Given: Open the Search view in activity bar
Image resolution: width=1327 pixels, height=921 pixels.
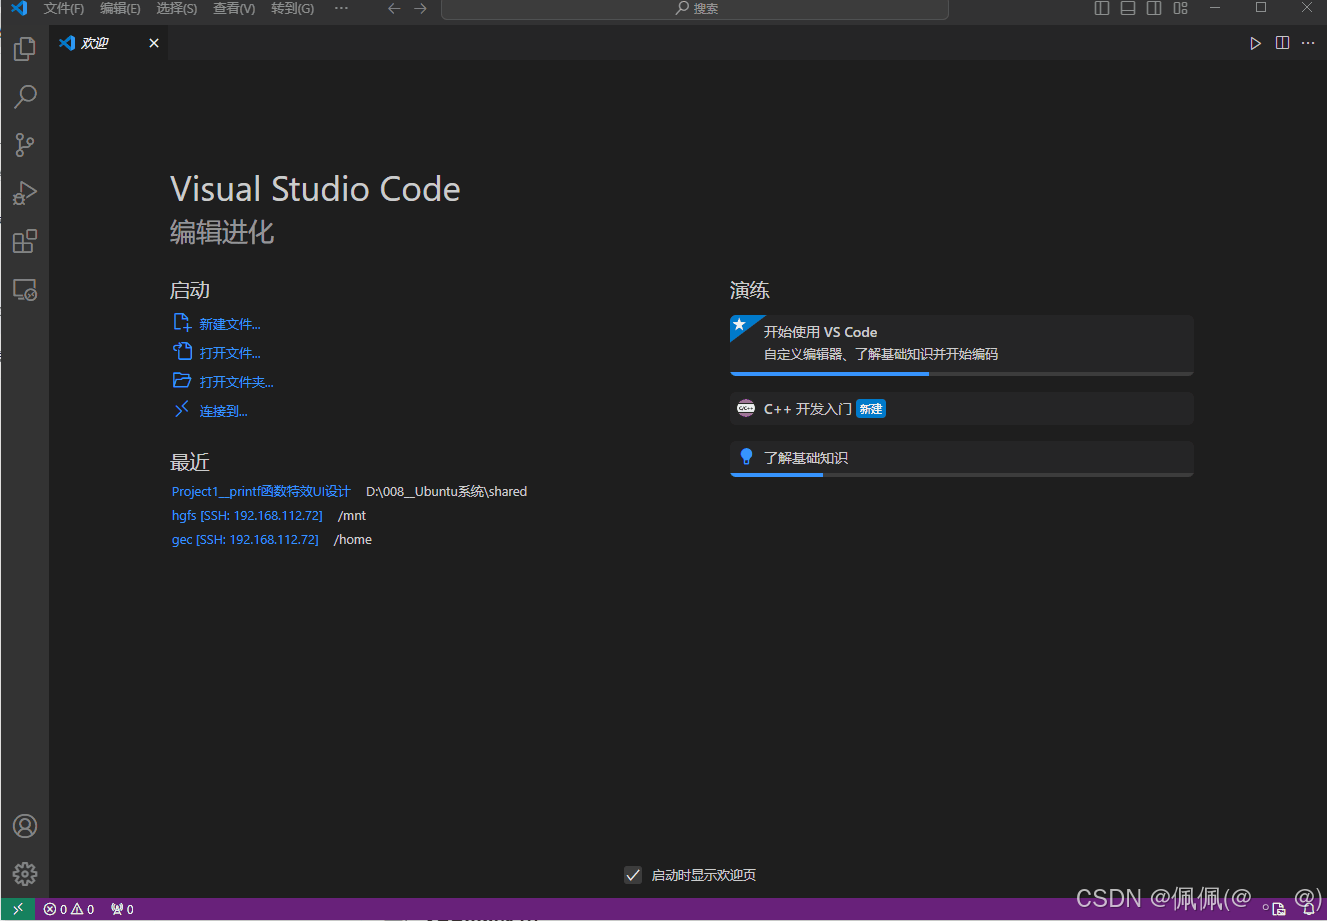Looking at the screenshot, I should pyautogui.click(x=25, y=97).
